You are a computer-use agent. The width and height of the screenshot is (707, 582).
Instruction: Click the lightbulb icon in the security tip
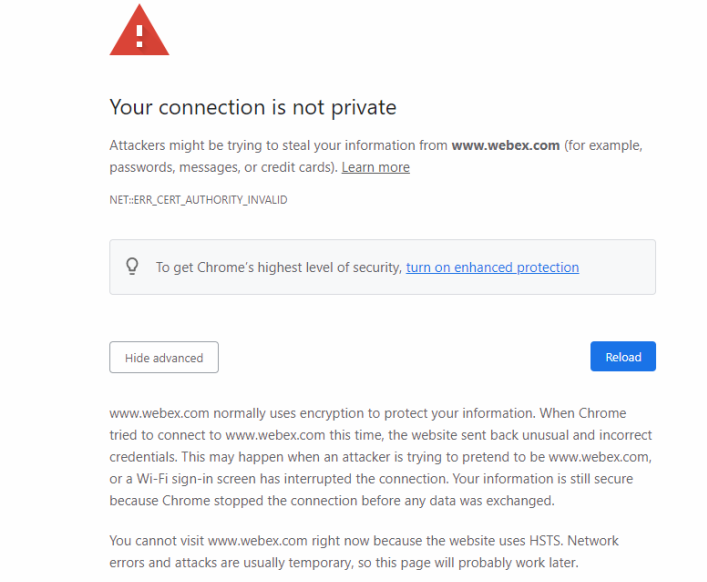(132, 266)
